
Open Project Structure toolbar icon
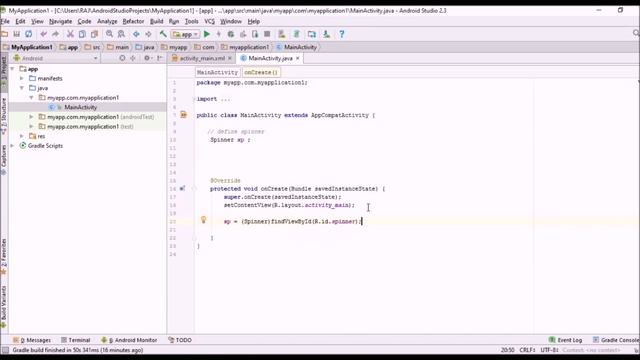click(x=312, y=34)
